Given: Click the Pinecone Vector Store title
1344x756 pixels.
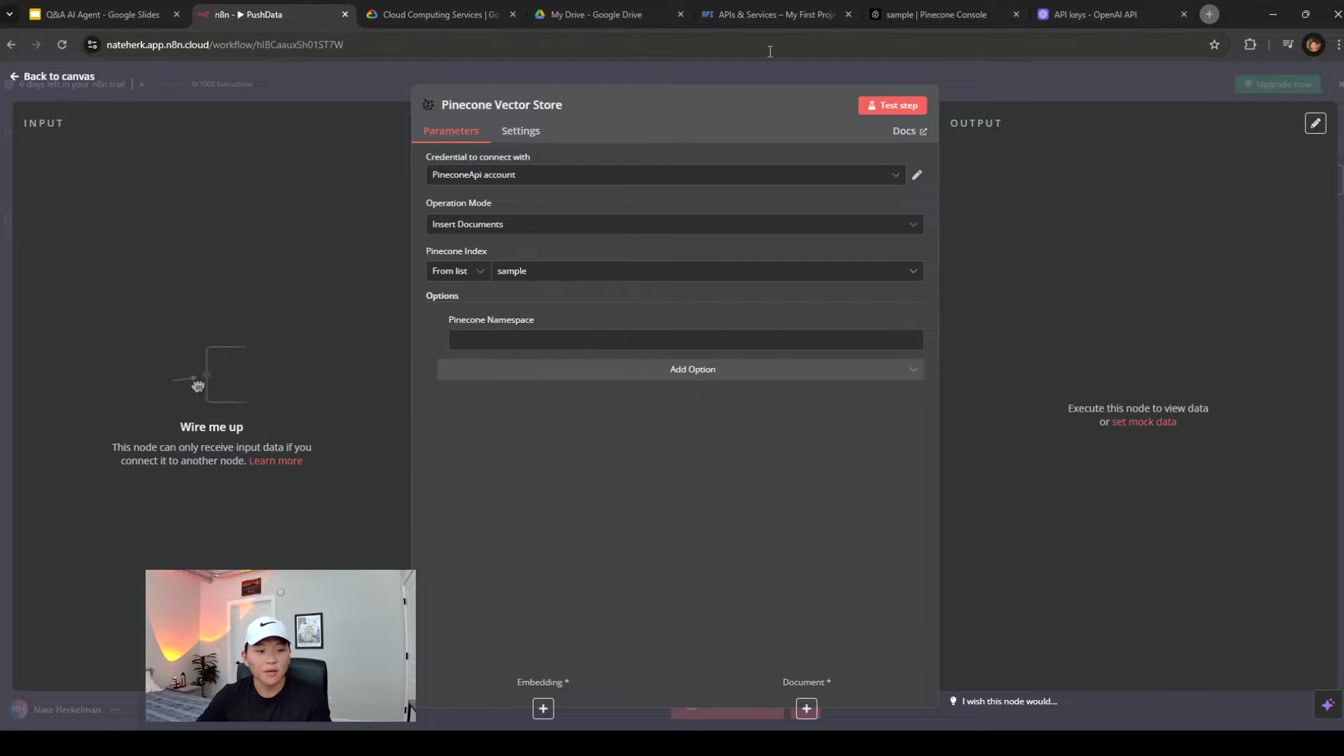Looking at the screenshot, I should tap(502, 105).
